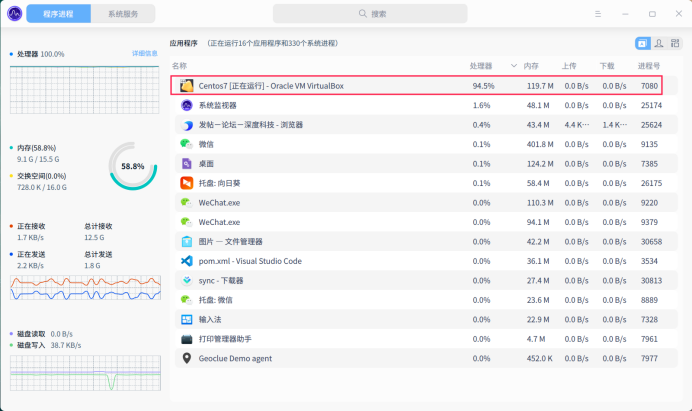Click the browser icon of 发帖 process

pyautogui.click(x=187, y=125)
